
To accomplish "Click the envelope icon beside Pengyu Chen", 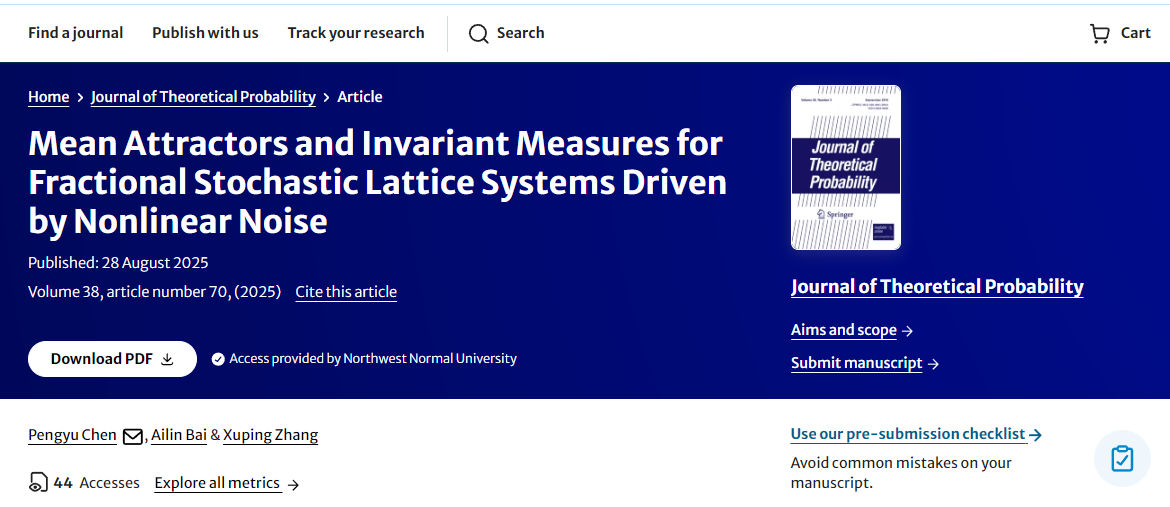I will (132, 436).
